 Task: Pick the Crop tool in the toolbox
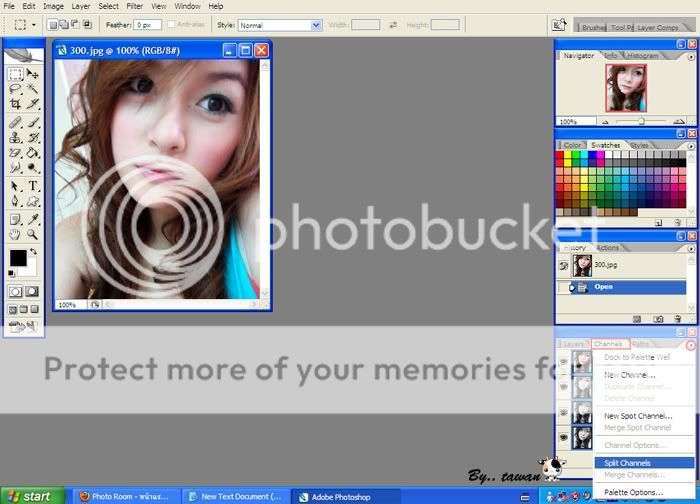(x=15, y=104)
